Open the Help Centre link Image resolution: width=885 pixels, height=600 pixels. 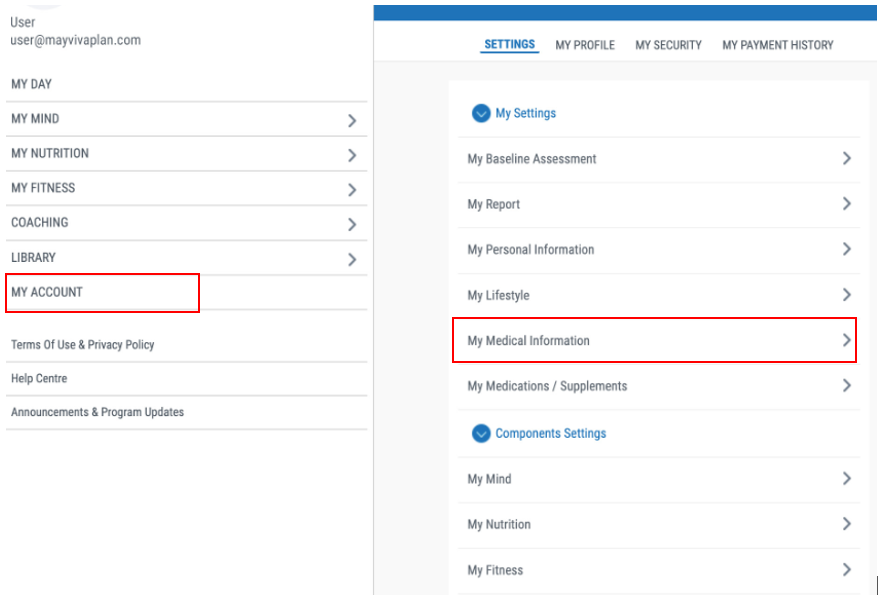[x=39, y=379]
